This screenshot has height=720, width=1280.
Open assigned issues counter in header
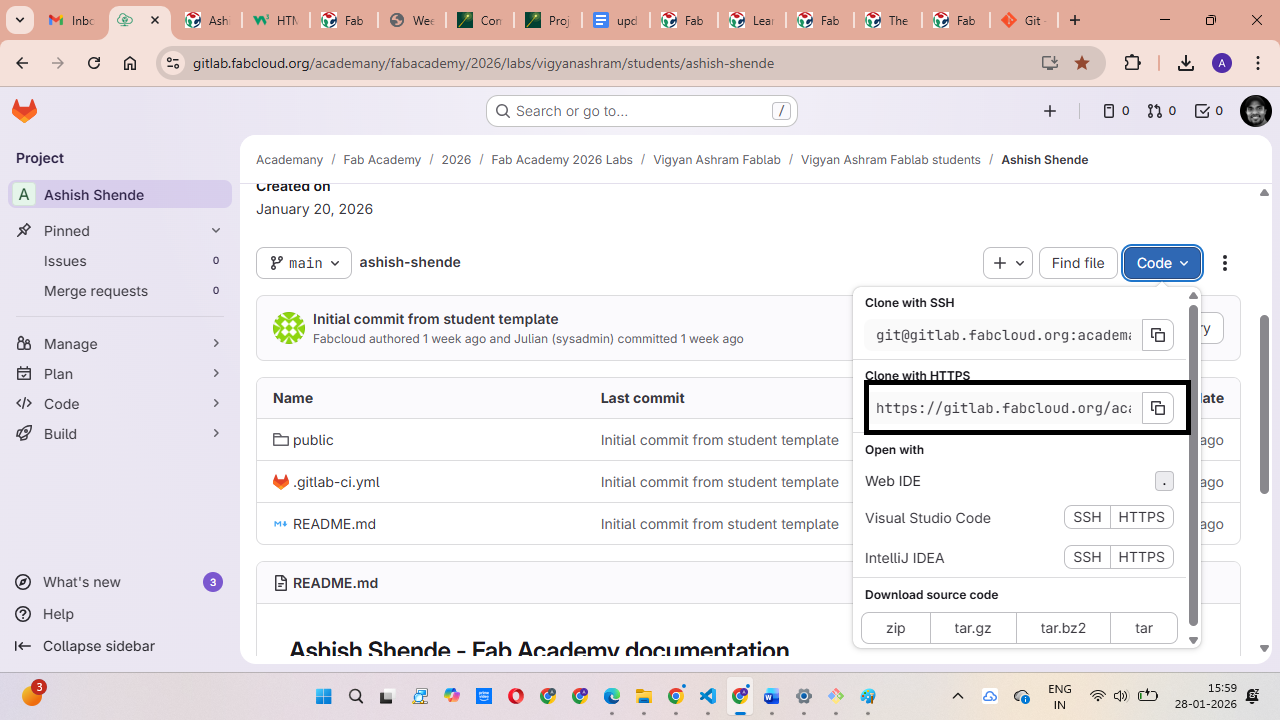coord(1115,111)
